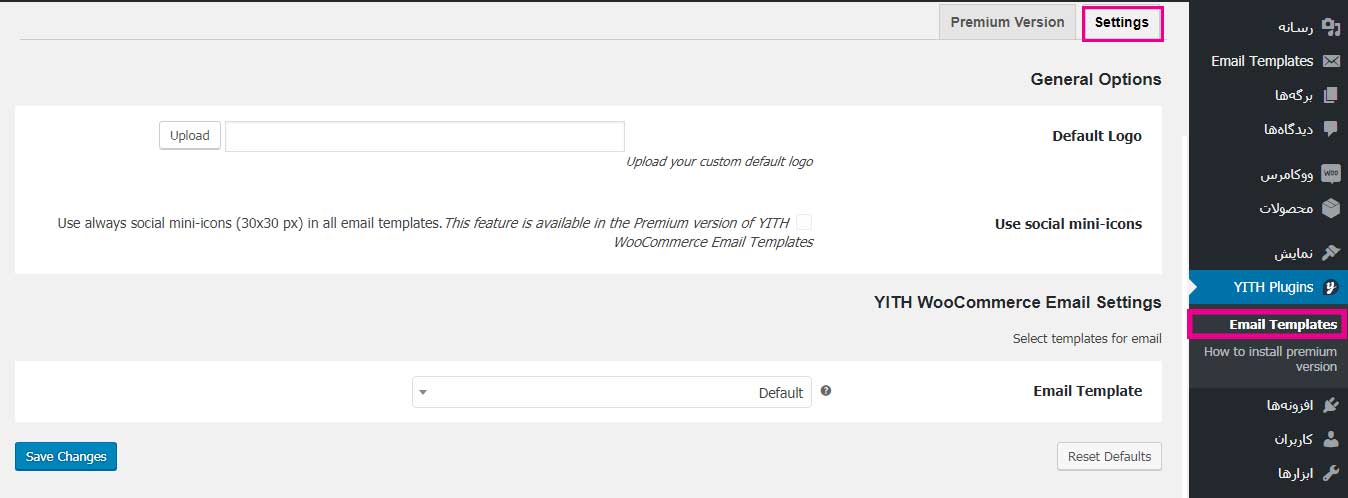This screenshot has width=1348, height=498.
Task: Click the WooCommerce (ووکامرس) logo icon
Action: tap(1330, 174)
